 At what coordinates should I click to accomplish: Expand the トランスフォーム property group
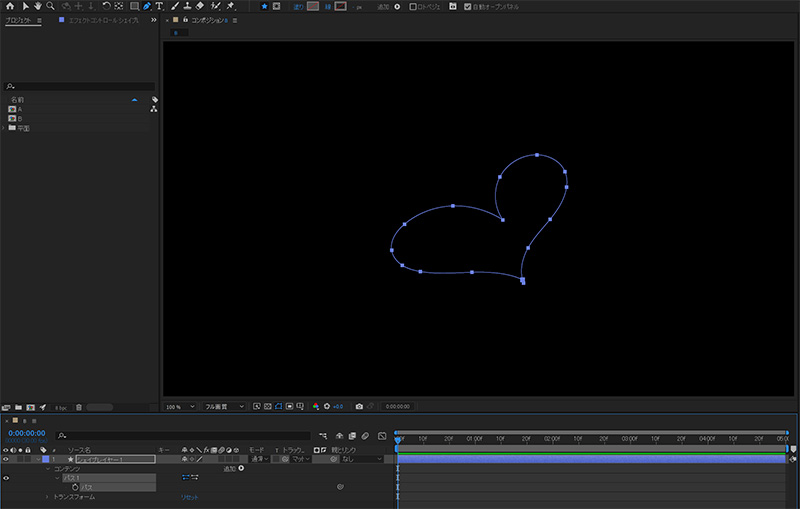point(46,496)
